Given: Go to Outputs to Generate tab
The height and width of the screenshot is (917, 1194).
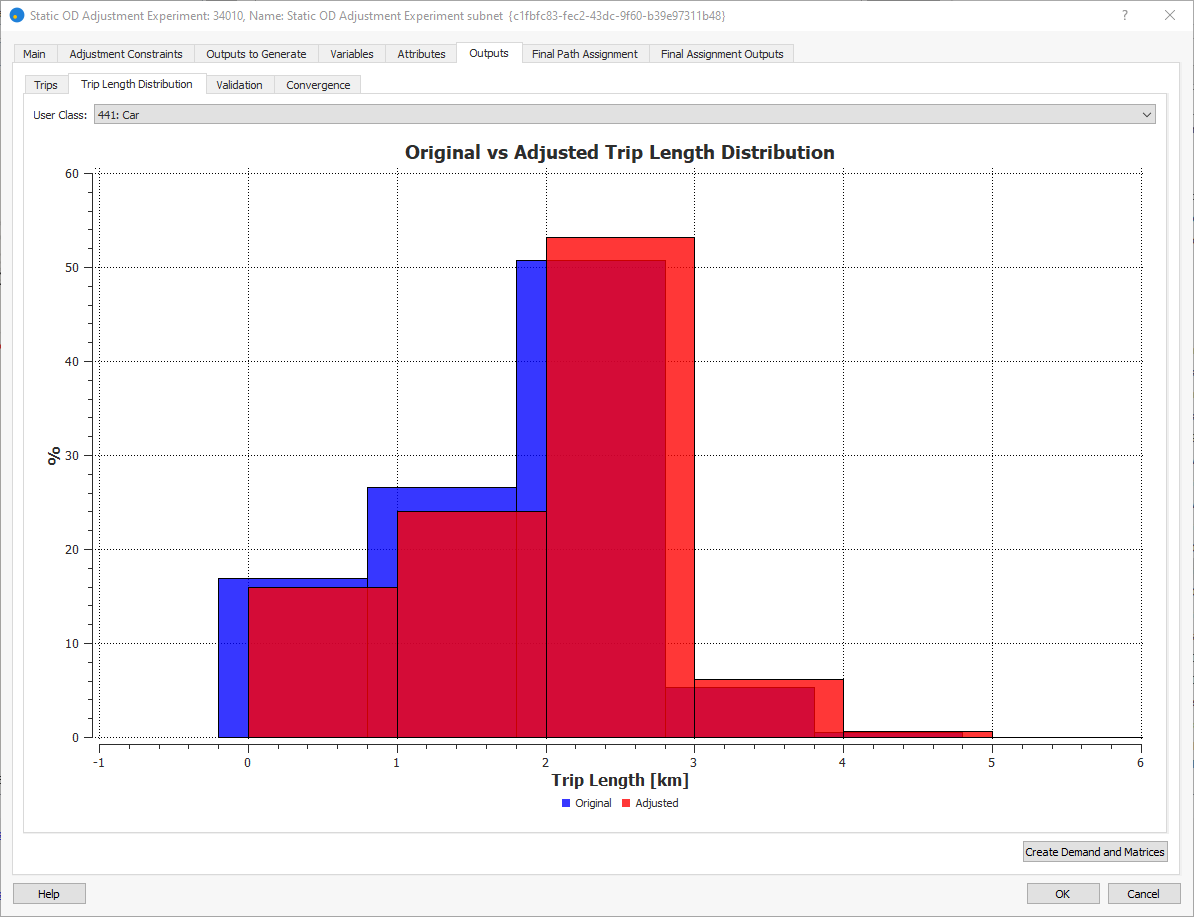Looking at the screenshot, I should coord(256,54).
